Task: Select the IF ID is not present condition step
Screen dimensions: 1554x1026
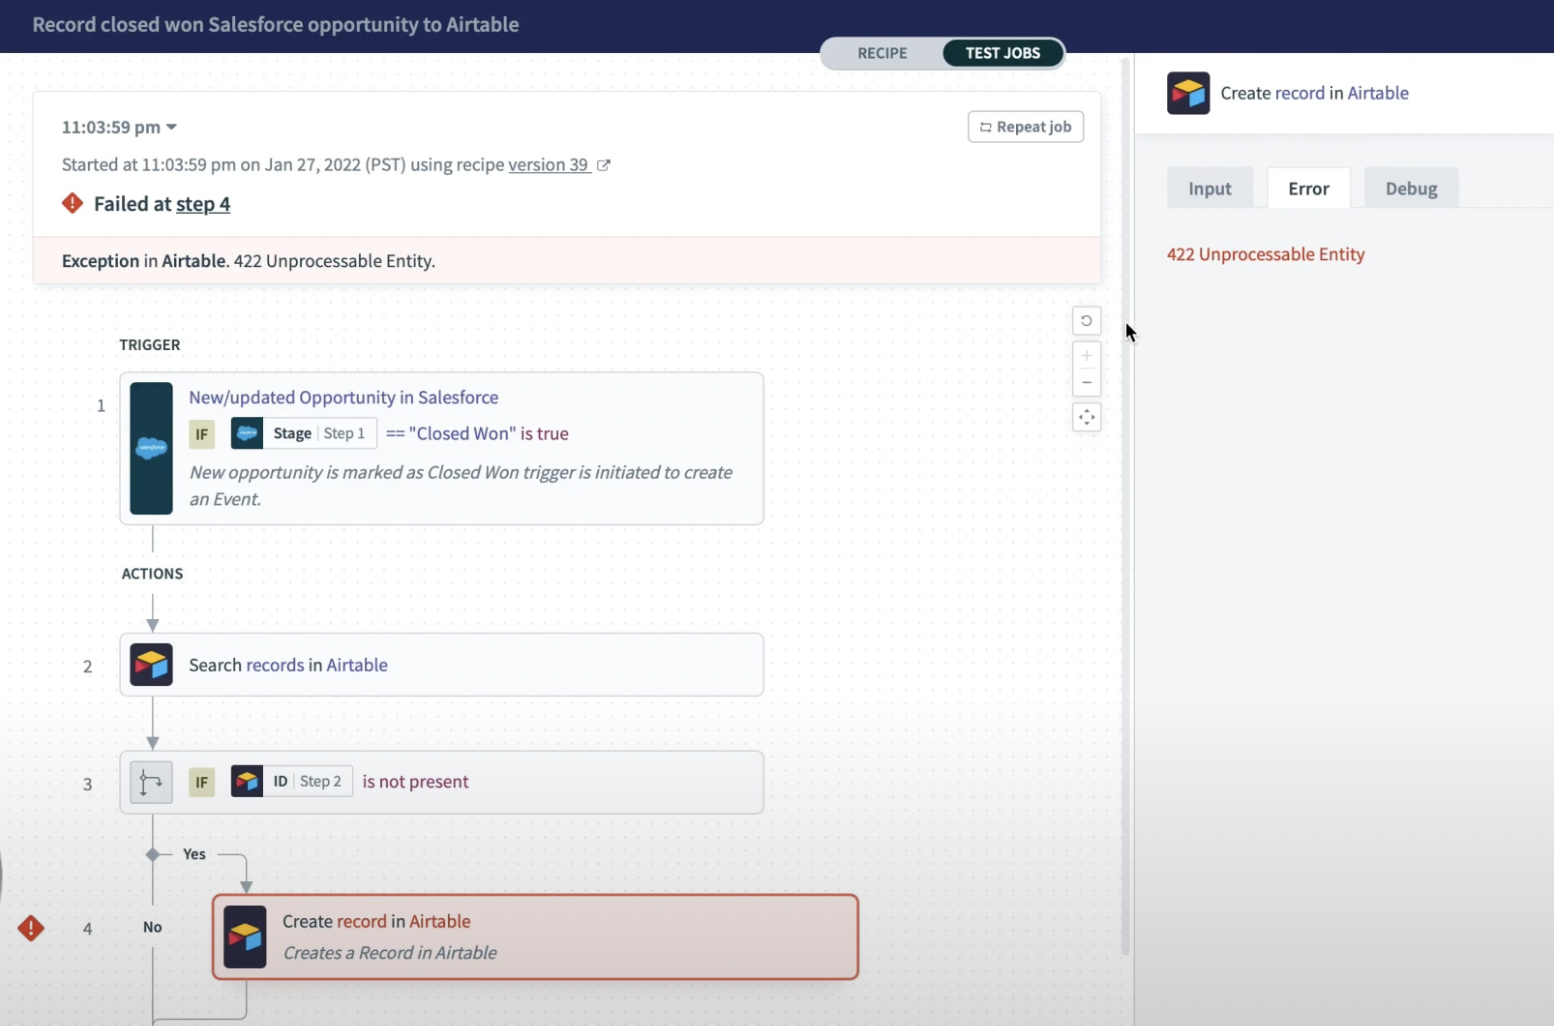Action: pos(441,782)
